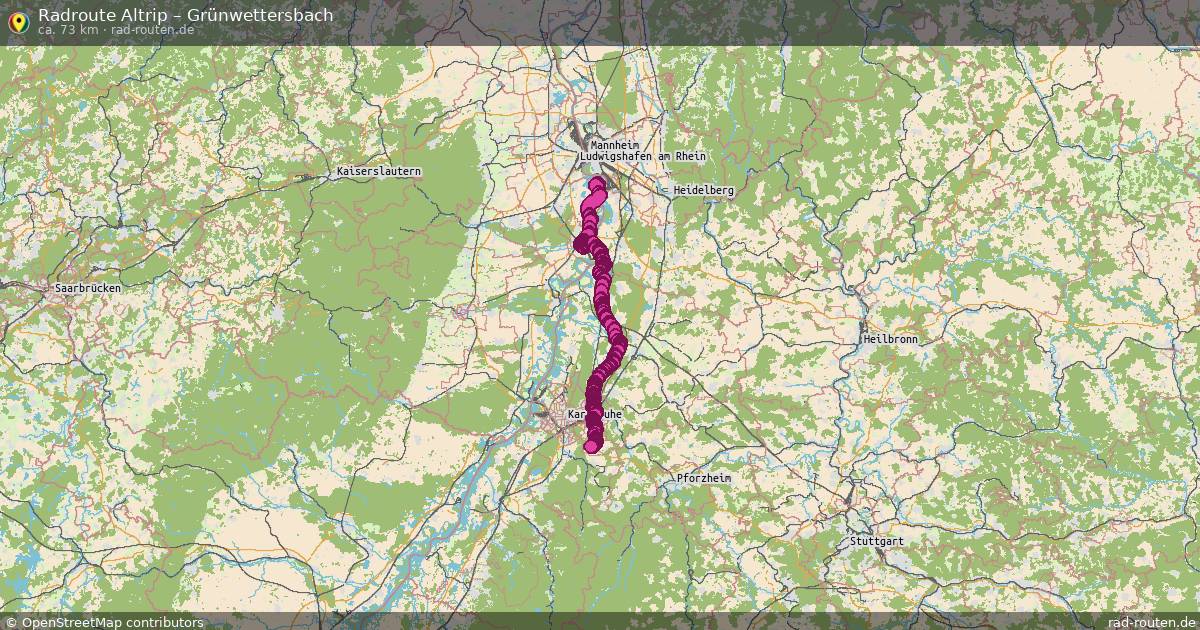Select the Heilbronn city label
1200x630 pixels.
(x=891, y=340)
